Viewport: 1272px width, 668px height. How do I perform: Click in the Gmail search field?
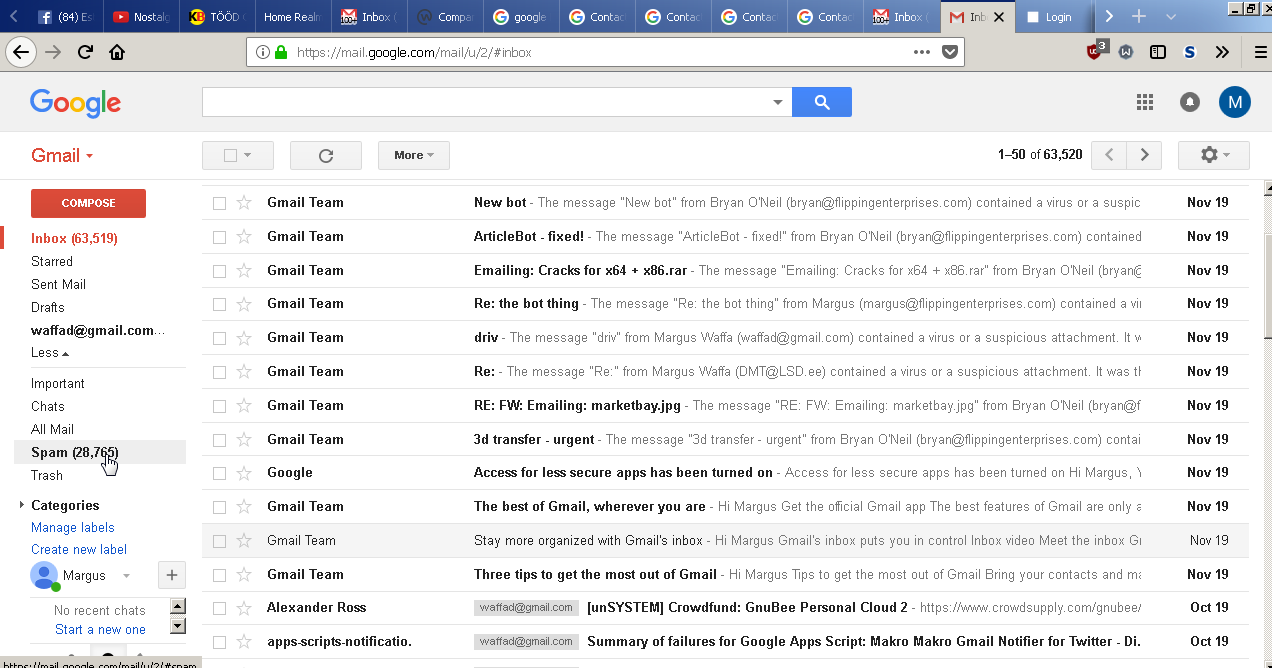(x=485, y=102)
